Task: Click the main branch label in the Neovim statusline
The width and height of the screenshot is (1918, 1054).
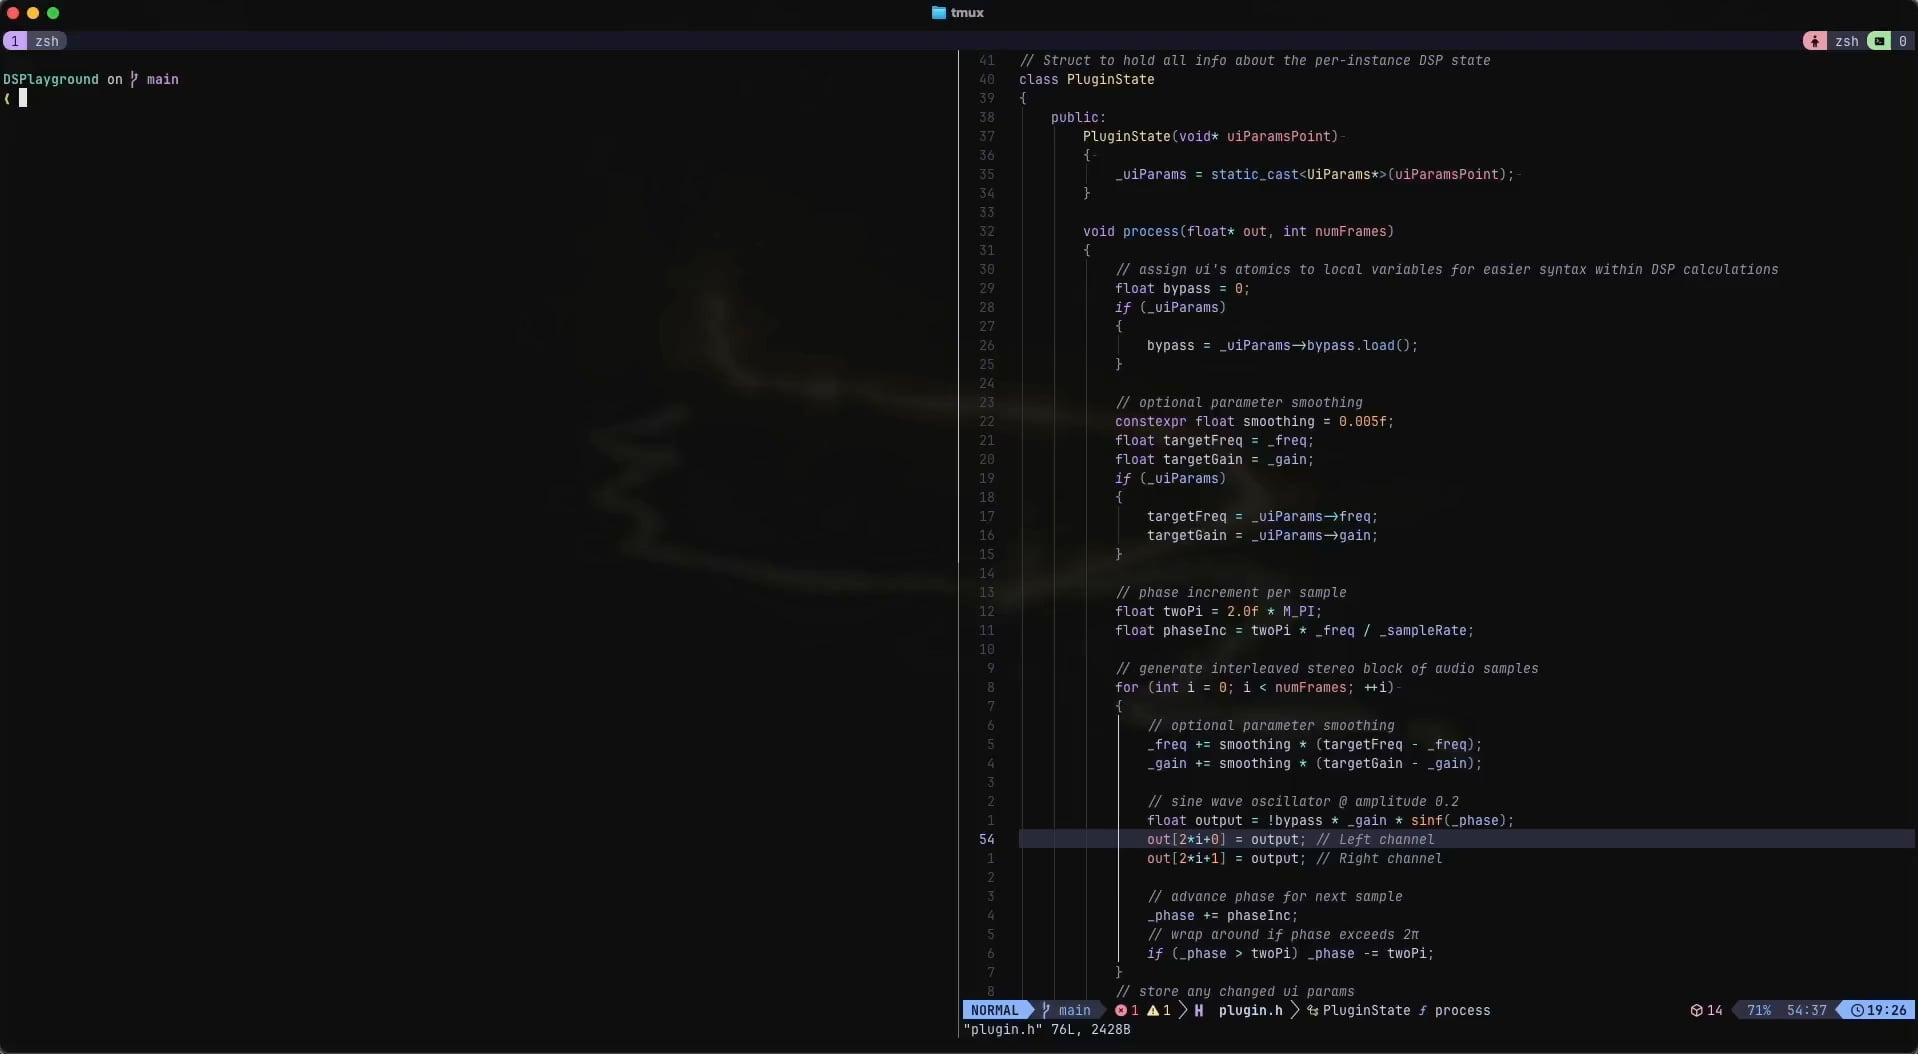Action: click(x=1074, y=1010)
